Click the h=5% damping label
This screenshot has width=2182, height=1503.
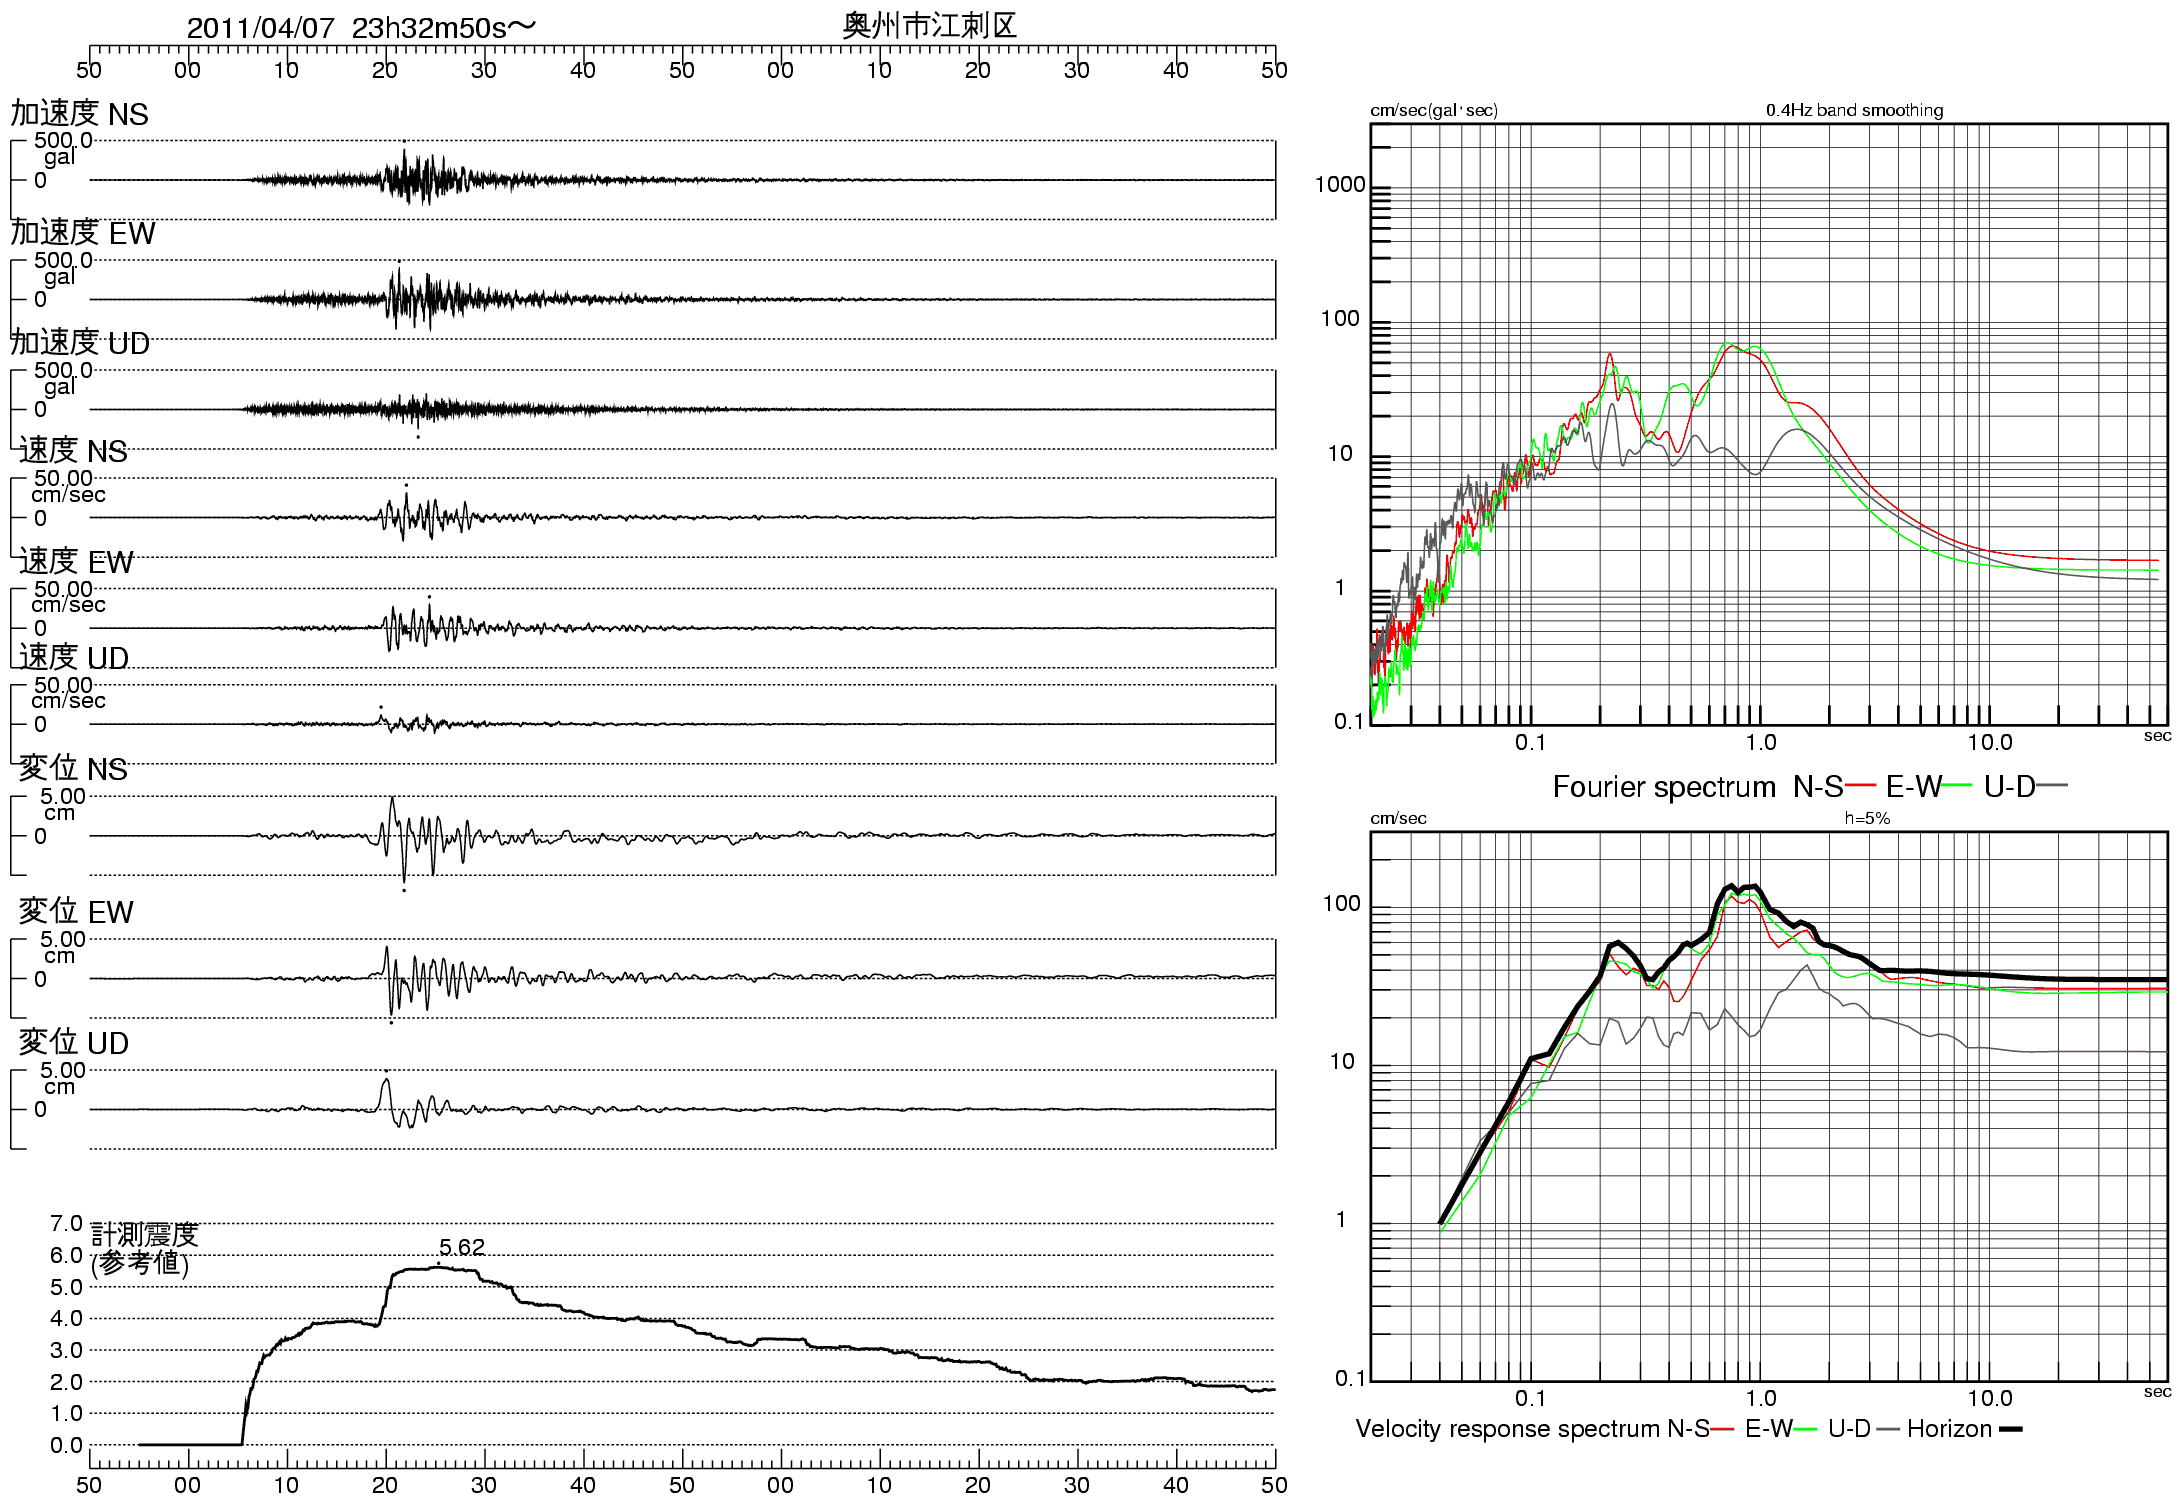tap(1867, 818)
